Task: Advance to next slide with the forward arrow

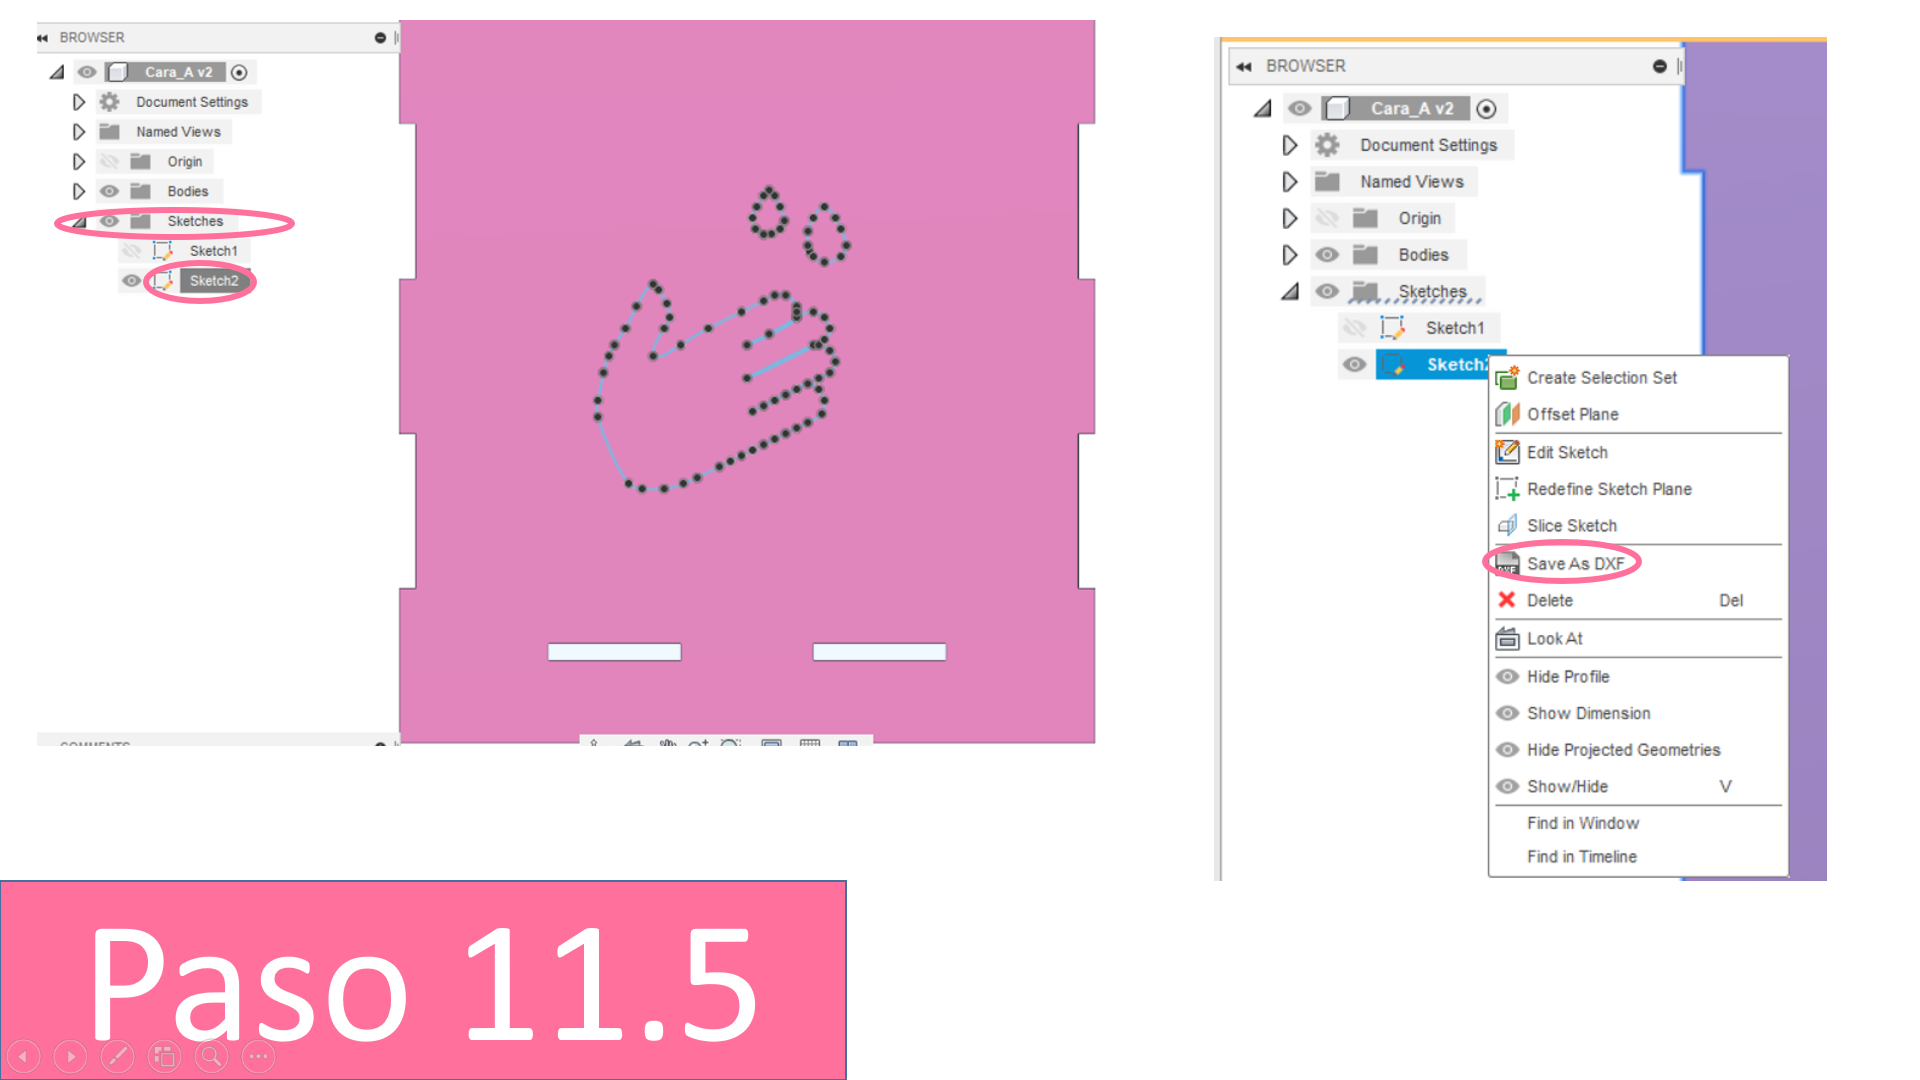Action: click(x=70, y=1056)
